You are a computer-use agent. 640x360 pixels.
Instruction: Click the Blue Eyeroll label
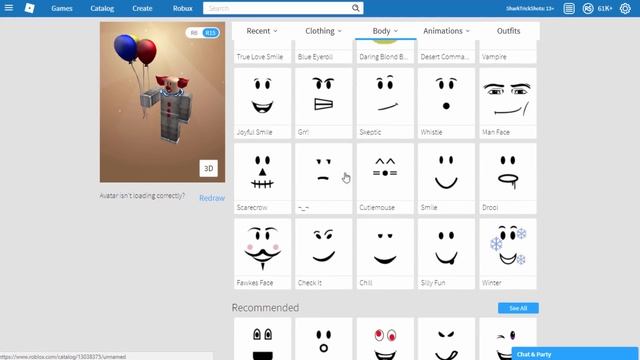(315, 57)
